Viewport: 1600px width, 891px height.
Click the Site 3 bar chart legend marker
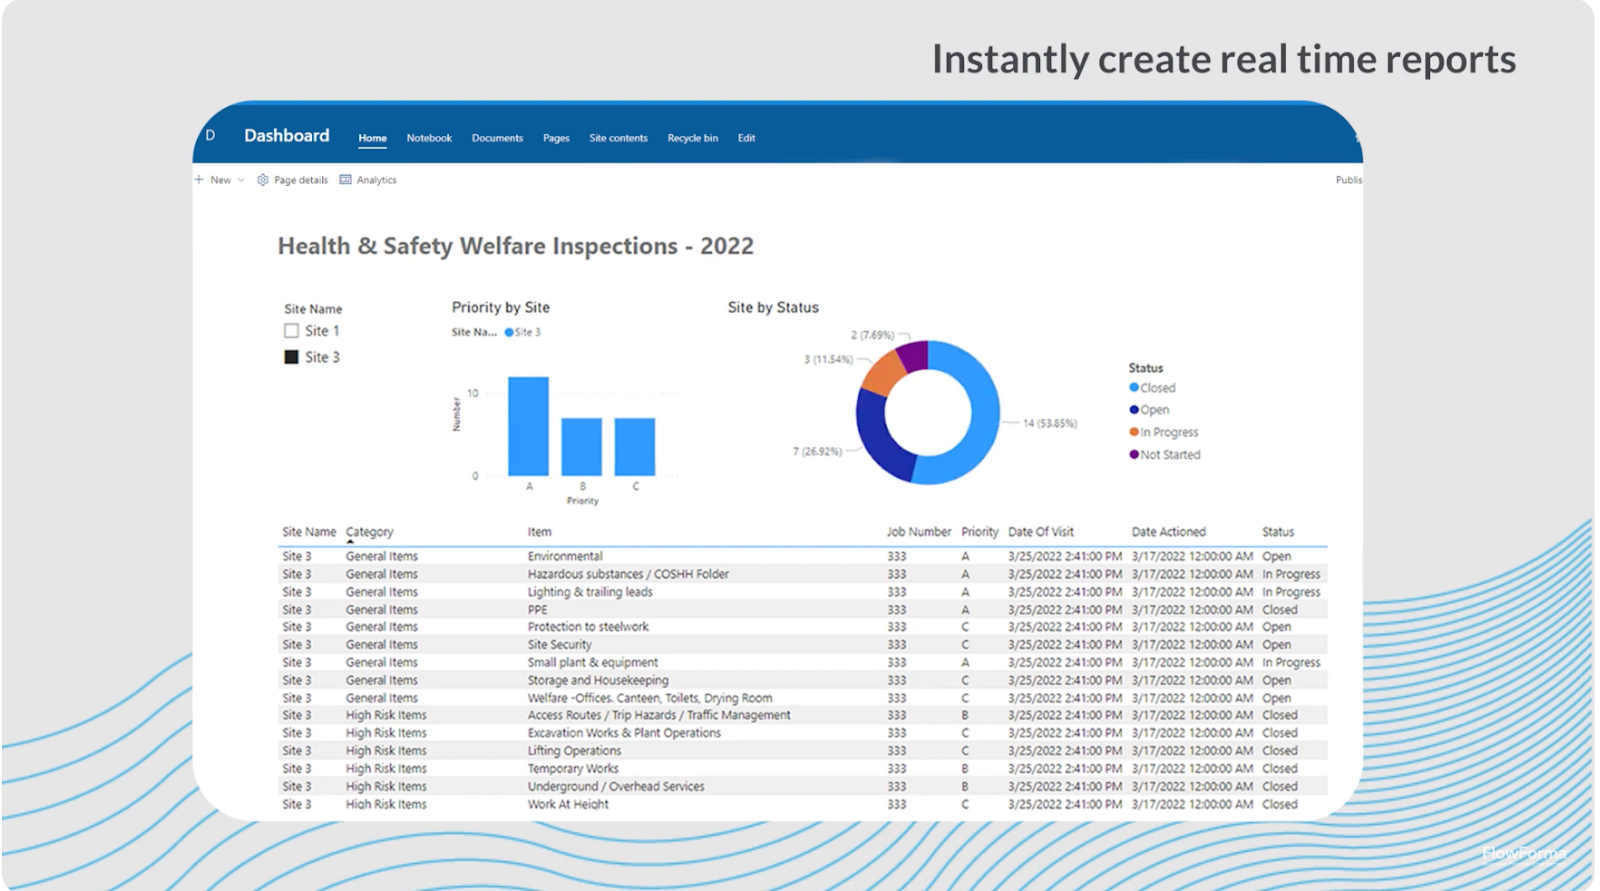point(509,332)
